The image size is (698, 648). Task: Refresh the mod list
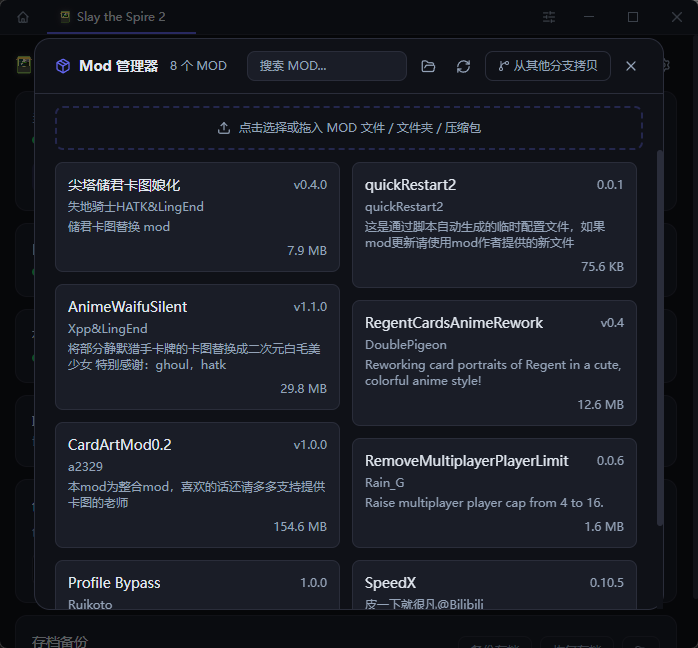point(463,66)
